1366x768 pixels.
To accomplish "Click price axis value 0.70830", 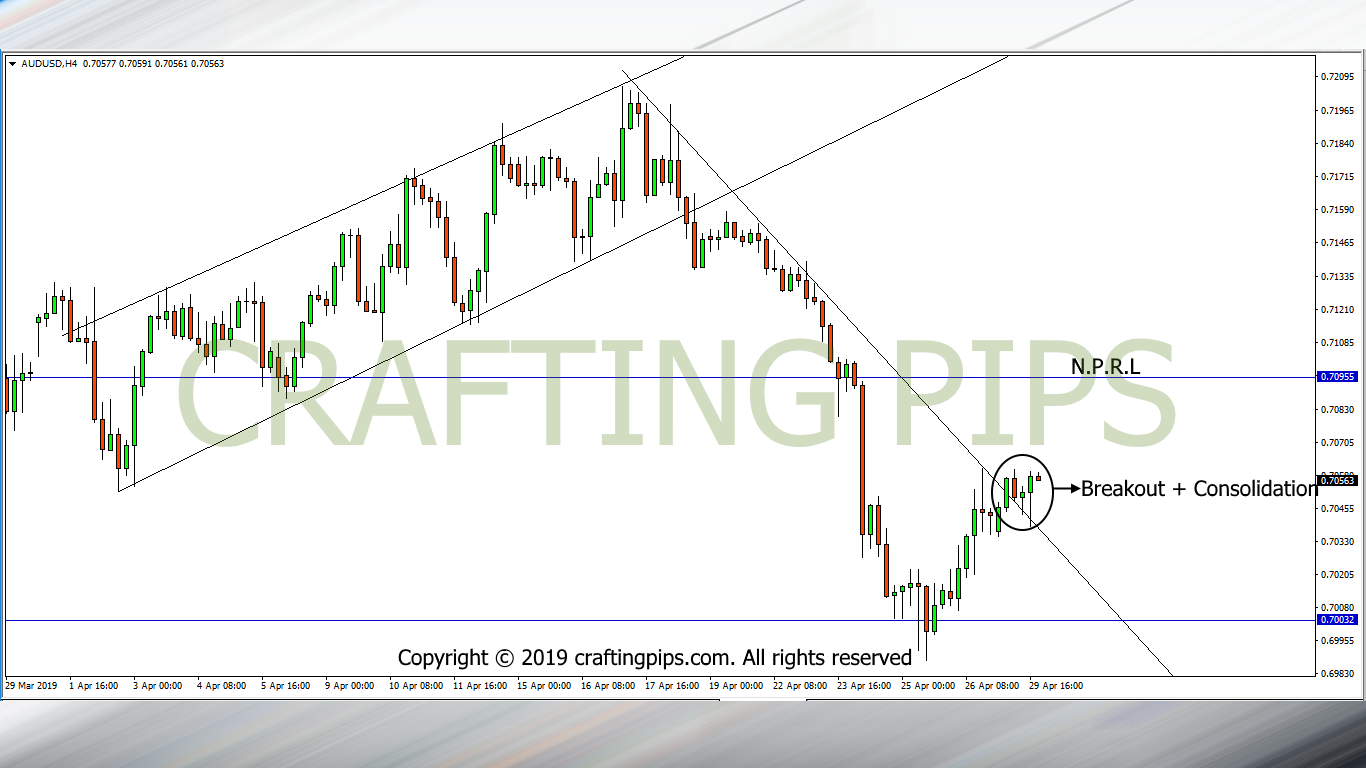I will click(x=1337, y=409).
